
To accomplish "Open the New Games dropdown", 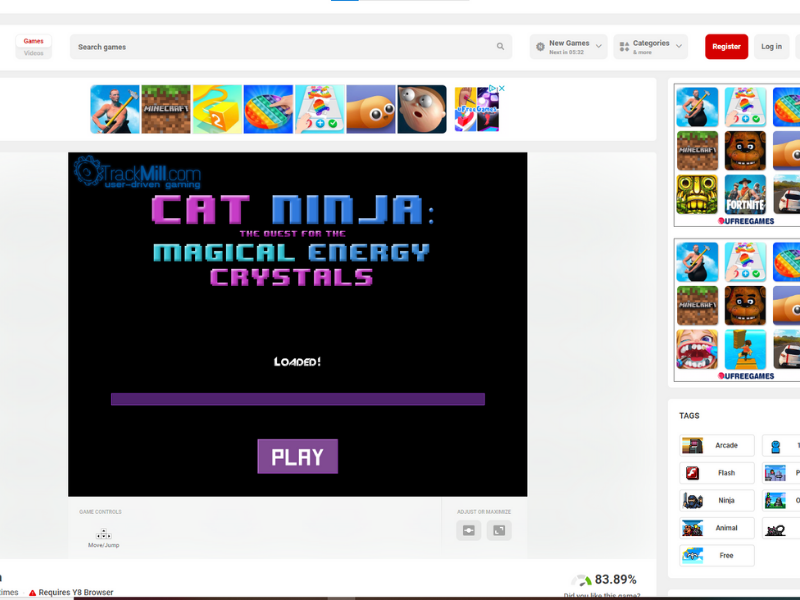I will tap(568, 47).
